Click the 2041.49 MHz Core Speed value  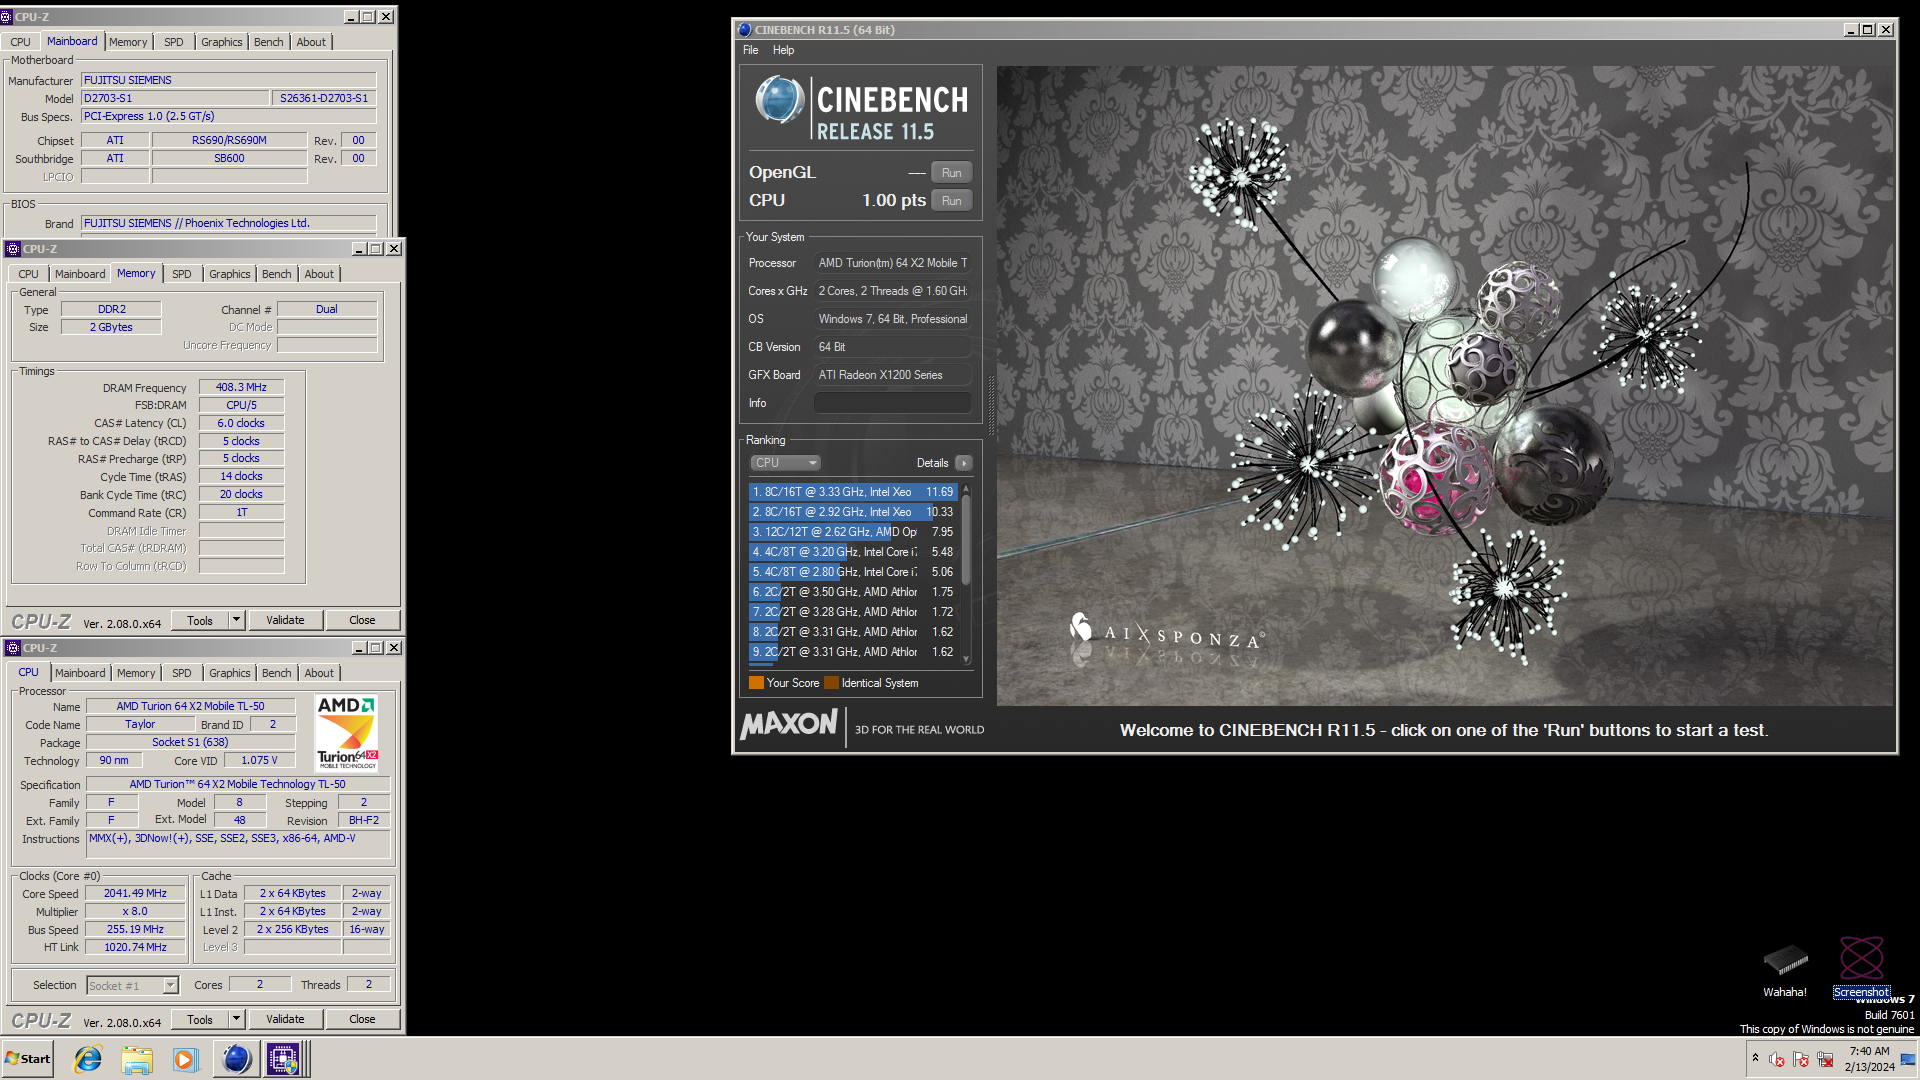point(135,894)
